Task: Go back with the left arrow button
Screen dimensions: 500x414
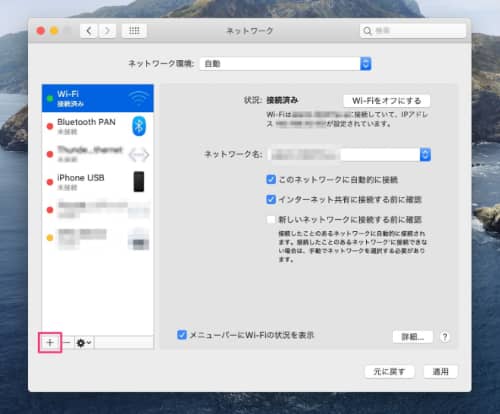Action: pos(89,31)
